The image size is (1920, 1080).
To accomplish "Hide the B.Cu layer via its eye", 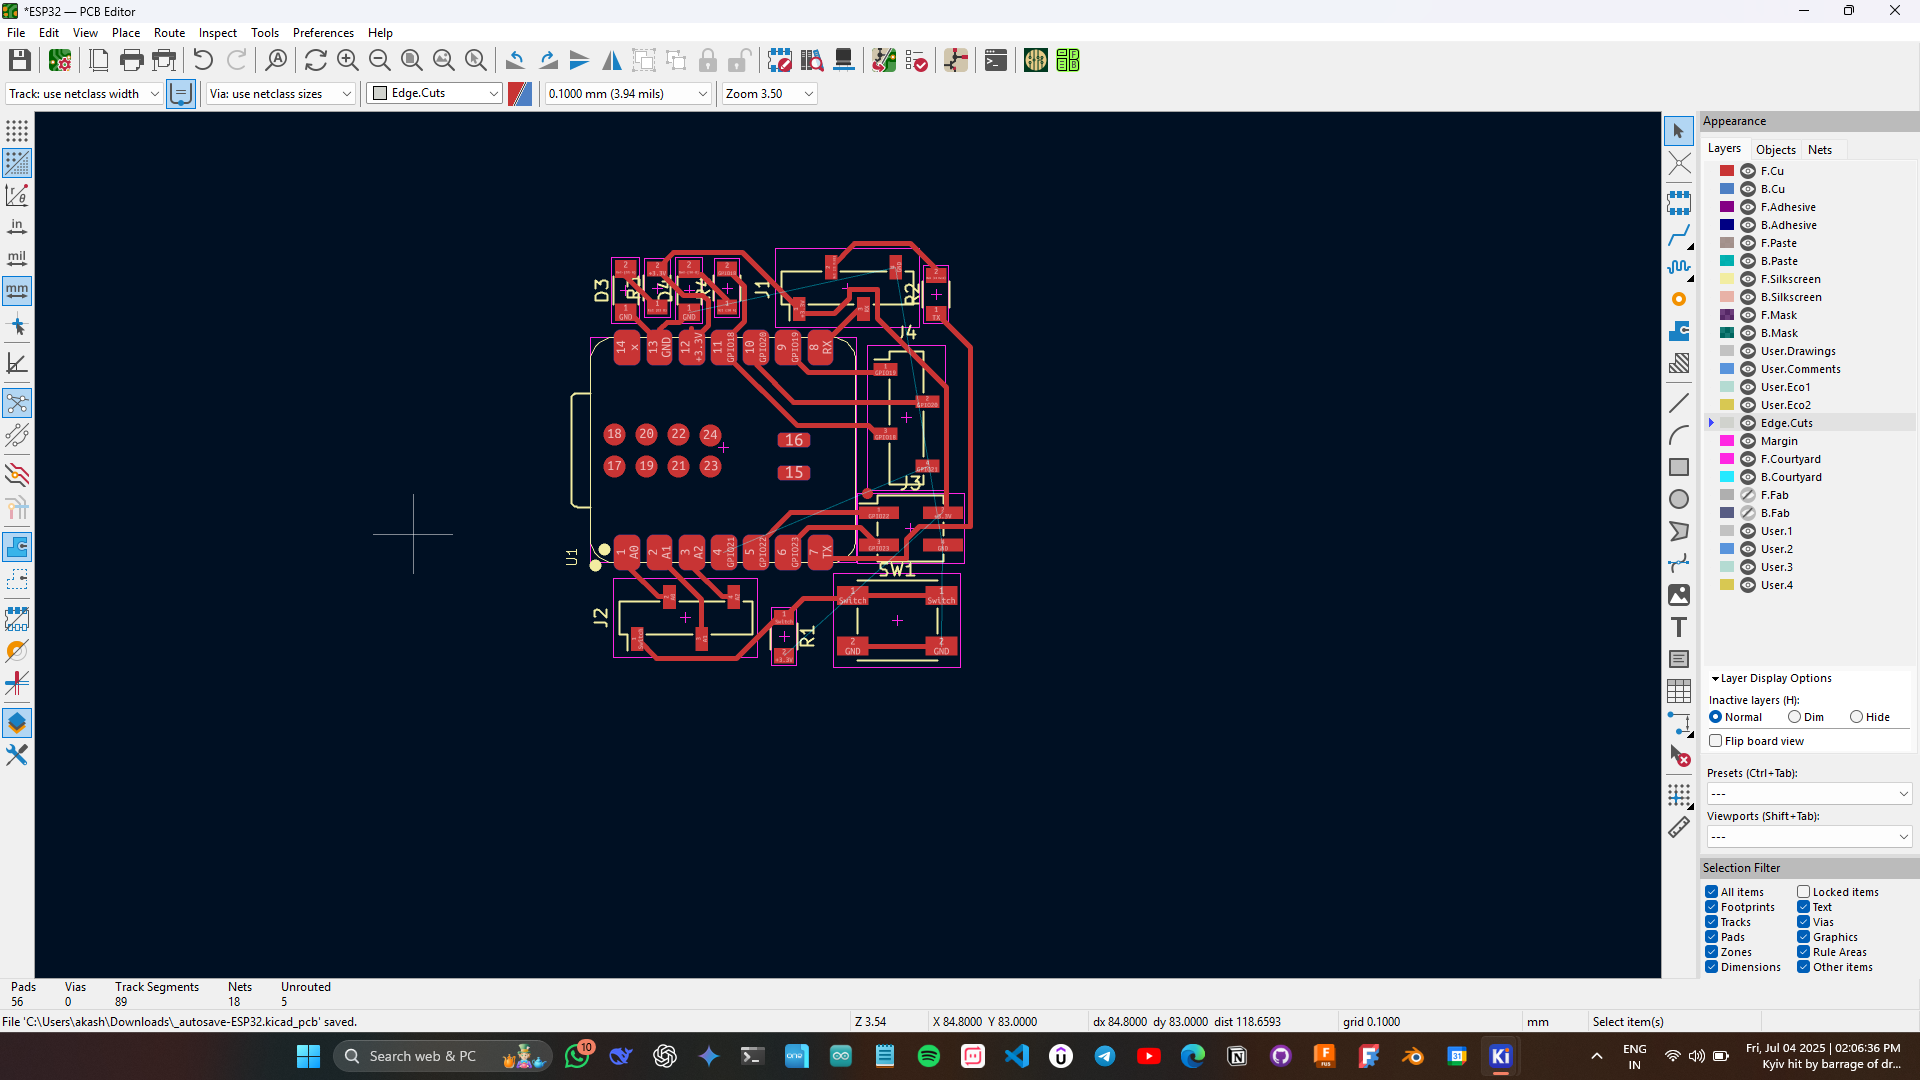I will coord(1748,189).
